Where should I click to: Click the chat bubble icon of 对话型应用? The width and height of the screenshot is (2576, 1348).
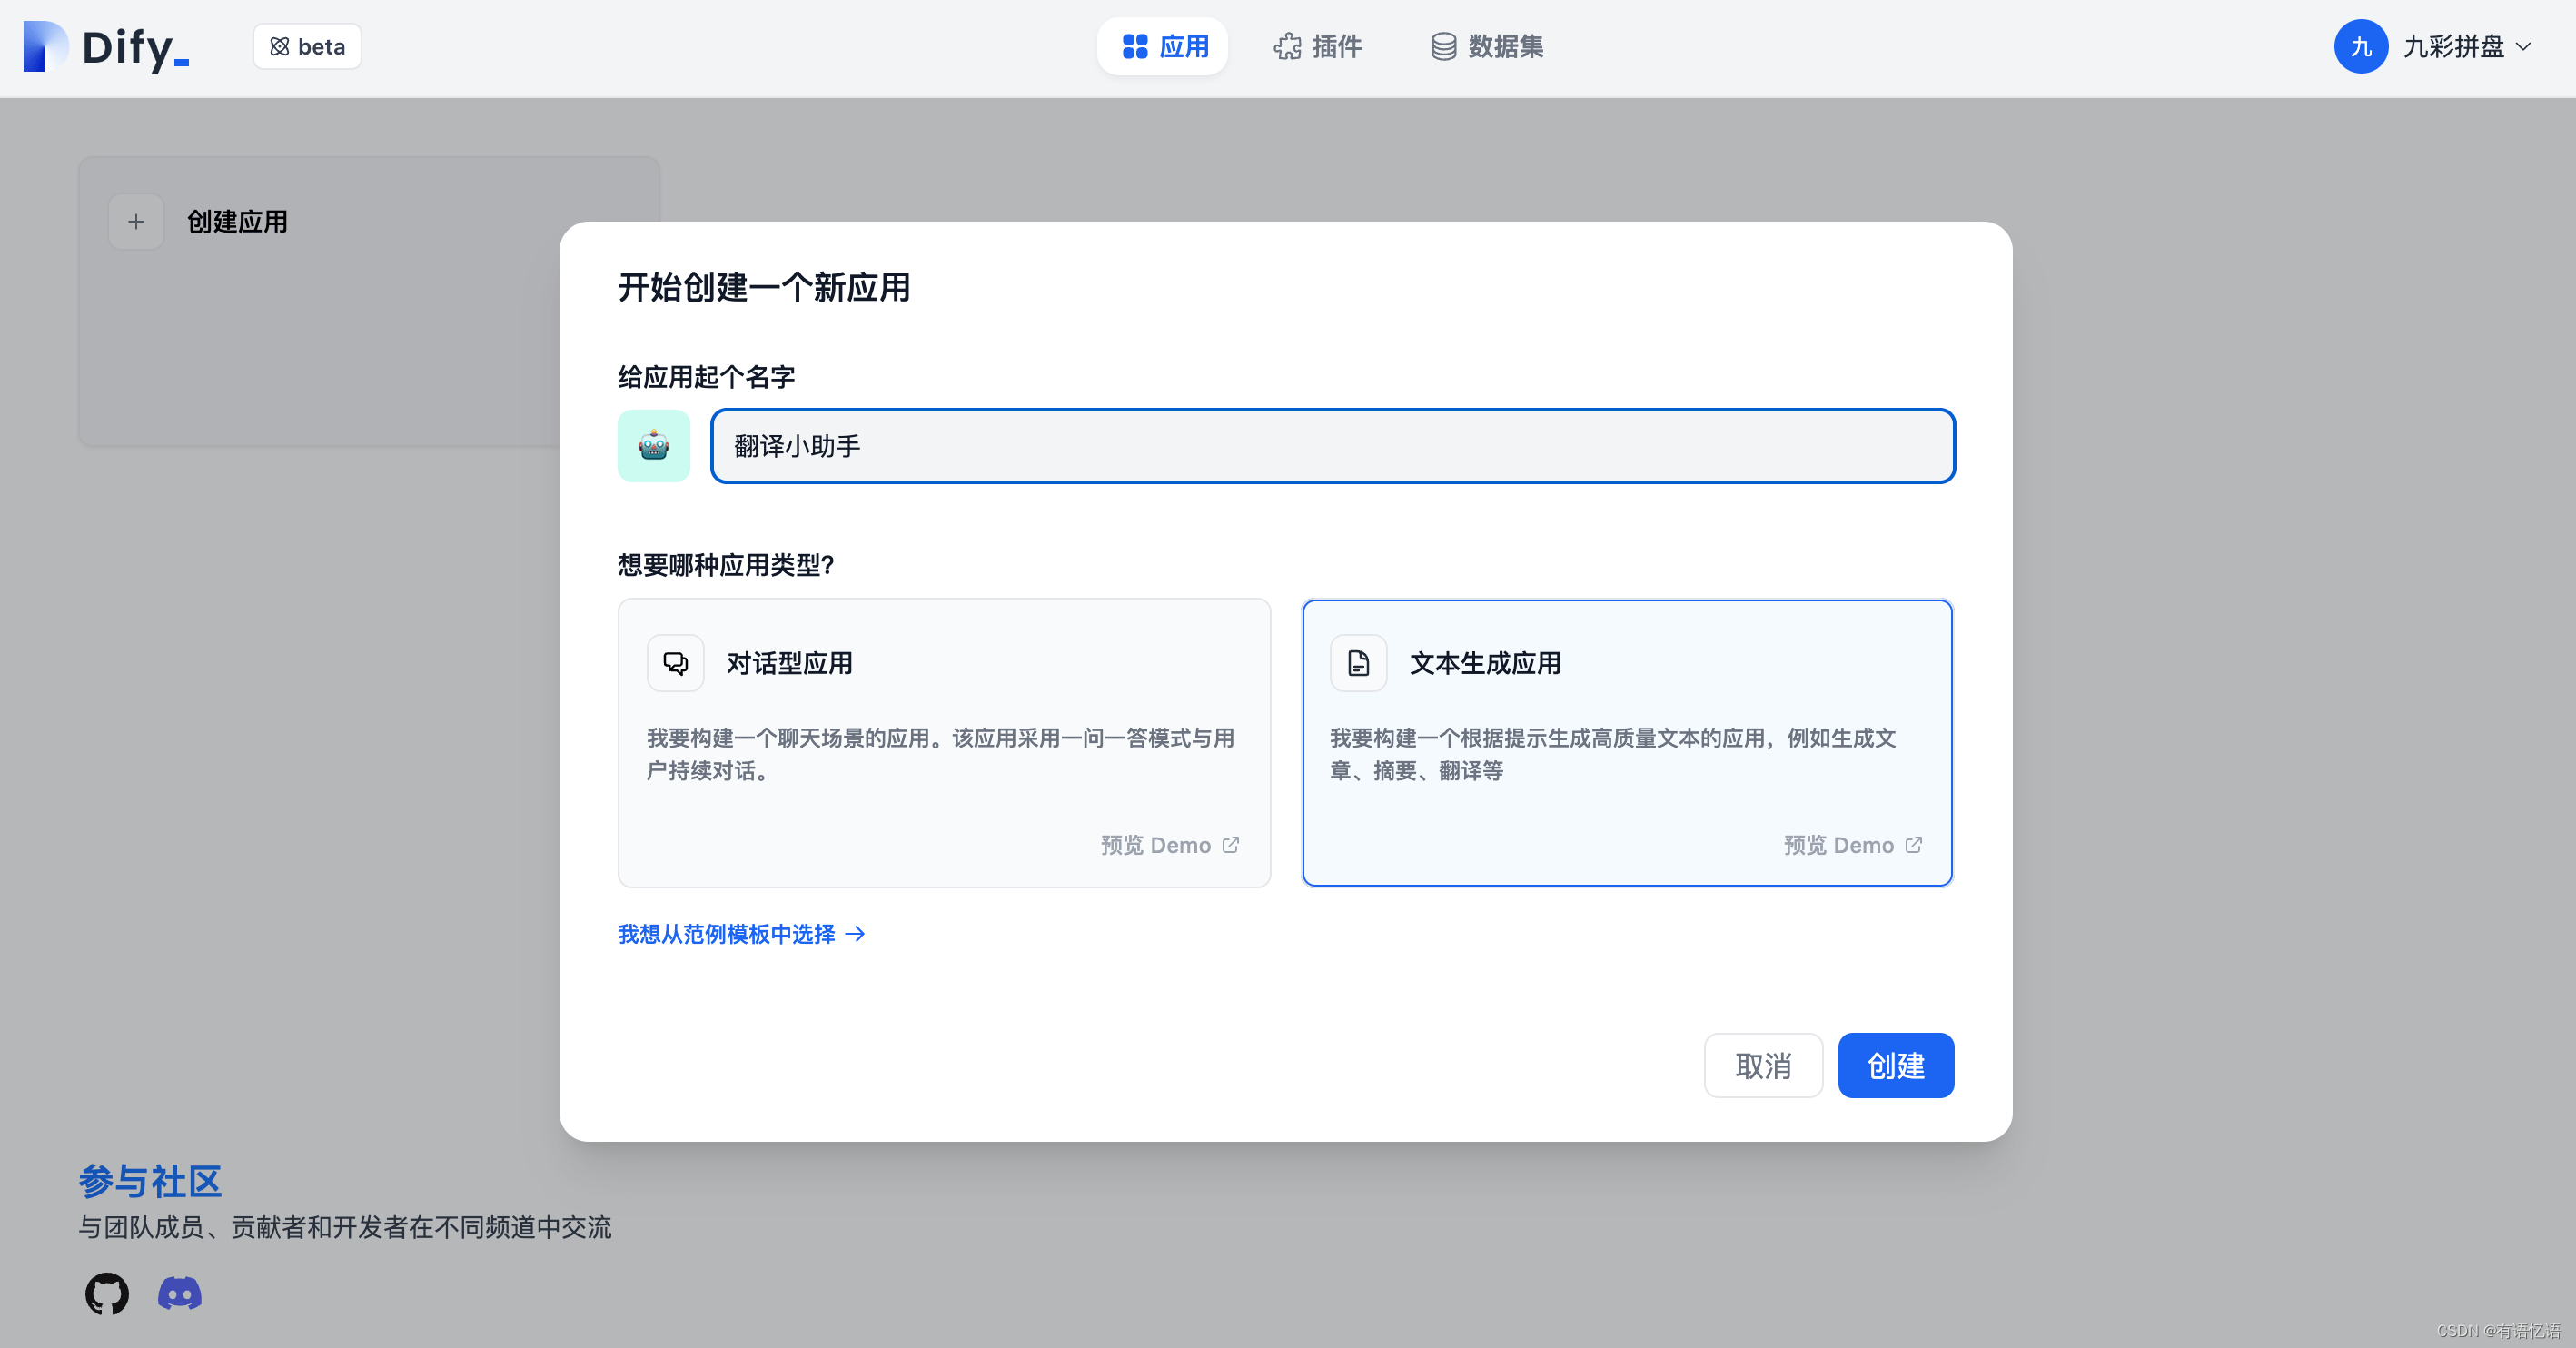click(x=676, y=663)
